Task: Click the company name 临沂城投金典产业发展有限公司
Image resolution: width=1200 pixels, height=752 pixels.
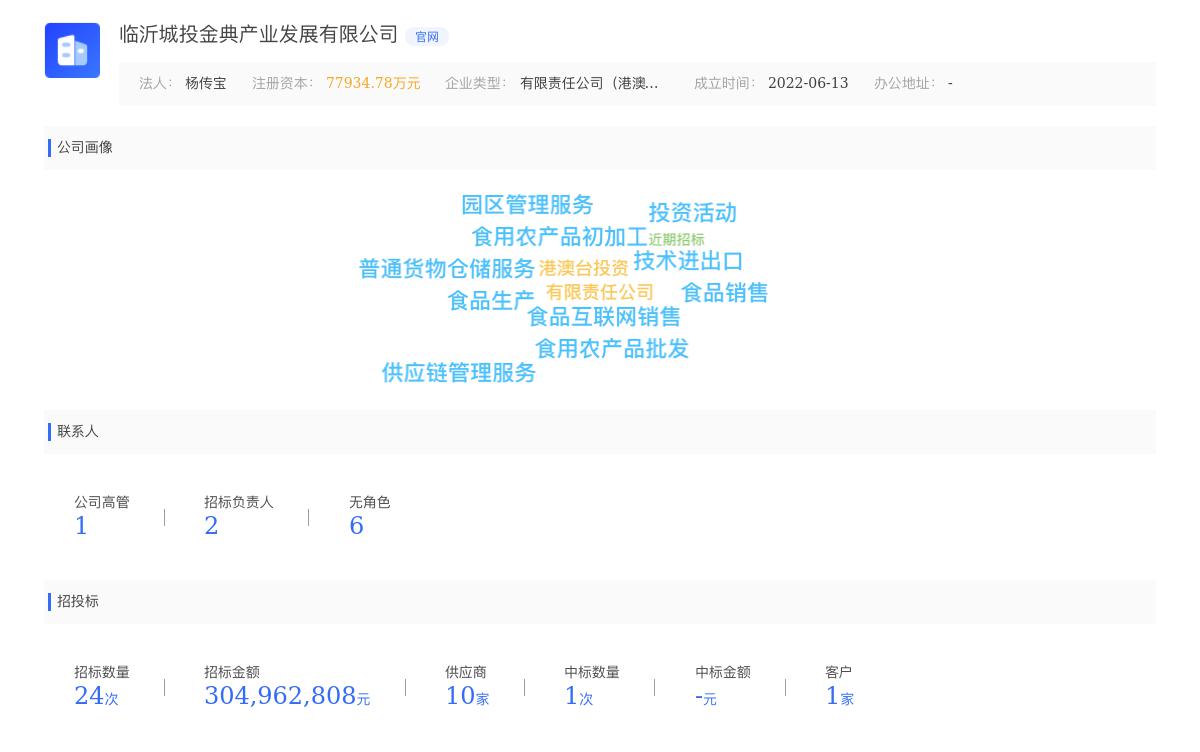Action: (x=259, y=35)
